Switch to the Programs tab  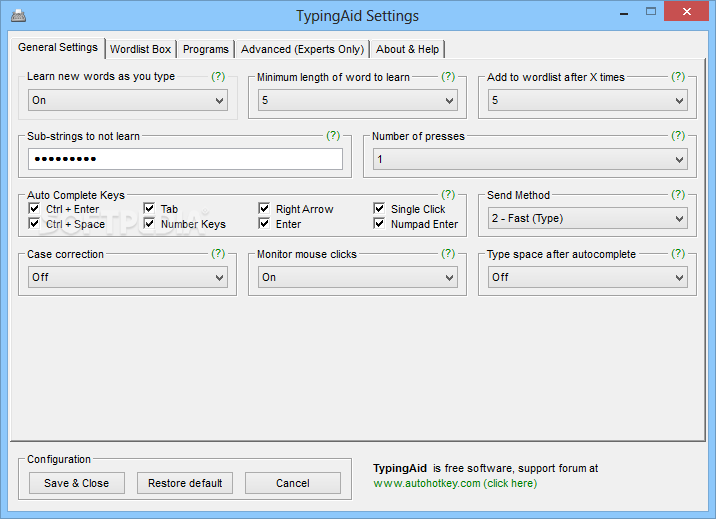pyautogui.click(x=205, y=49)
